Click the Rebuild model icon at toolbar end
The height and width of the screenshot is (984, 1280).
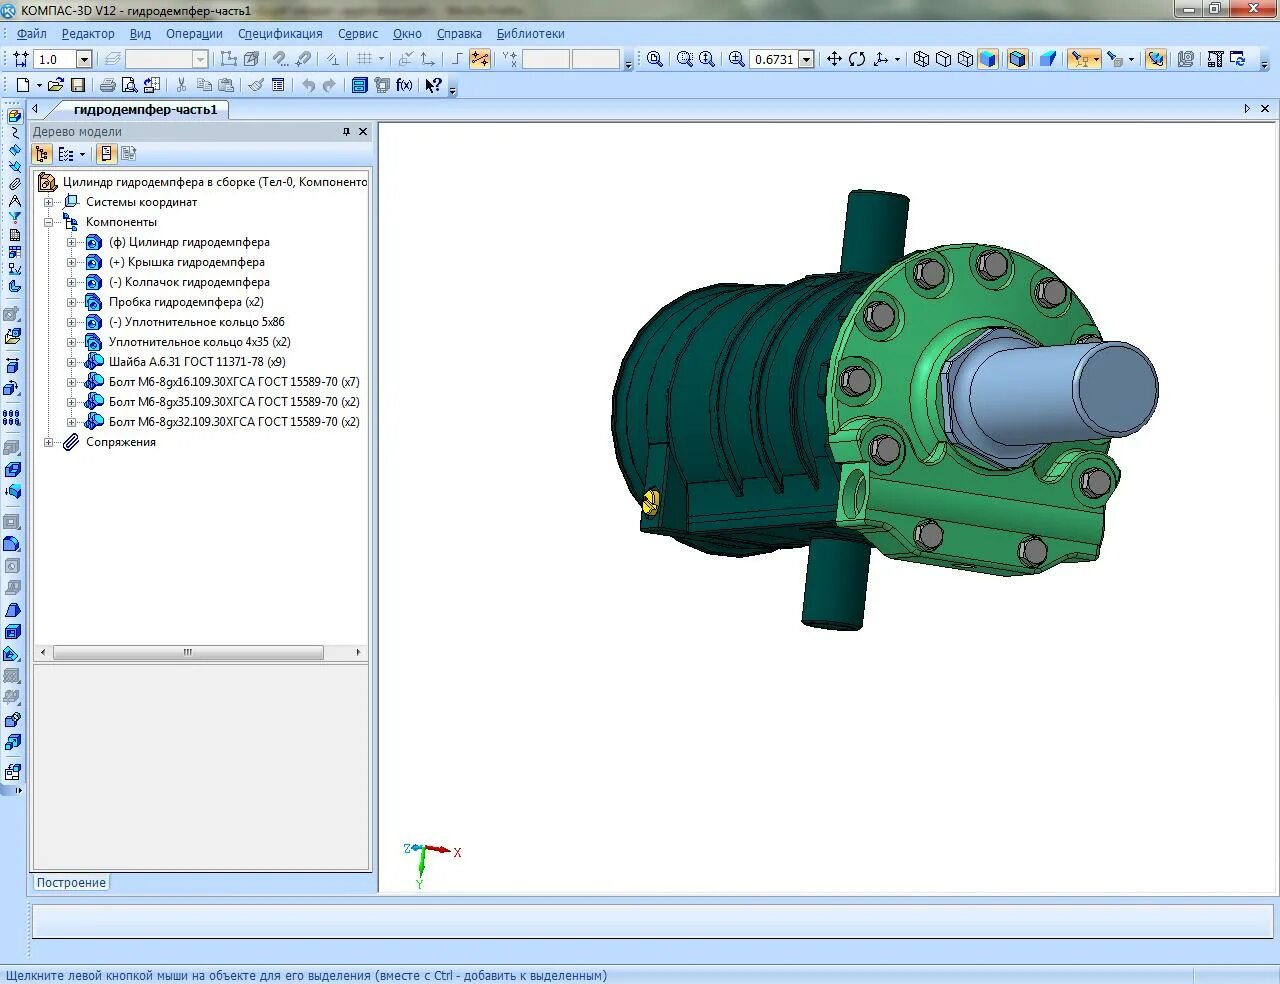1238,59
